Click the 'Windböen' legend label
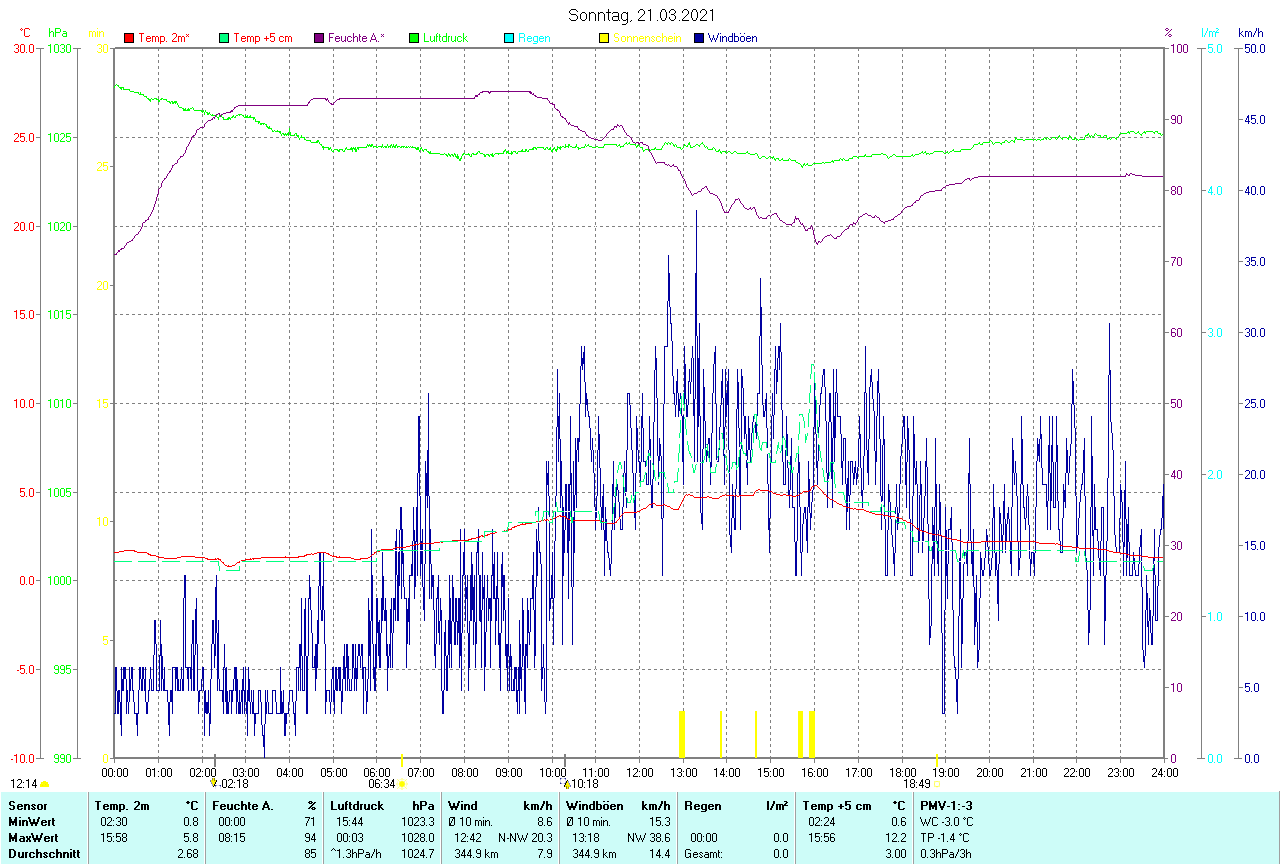The height and width of the screenshot is (864, 1280). (x=732, y=39)
